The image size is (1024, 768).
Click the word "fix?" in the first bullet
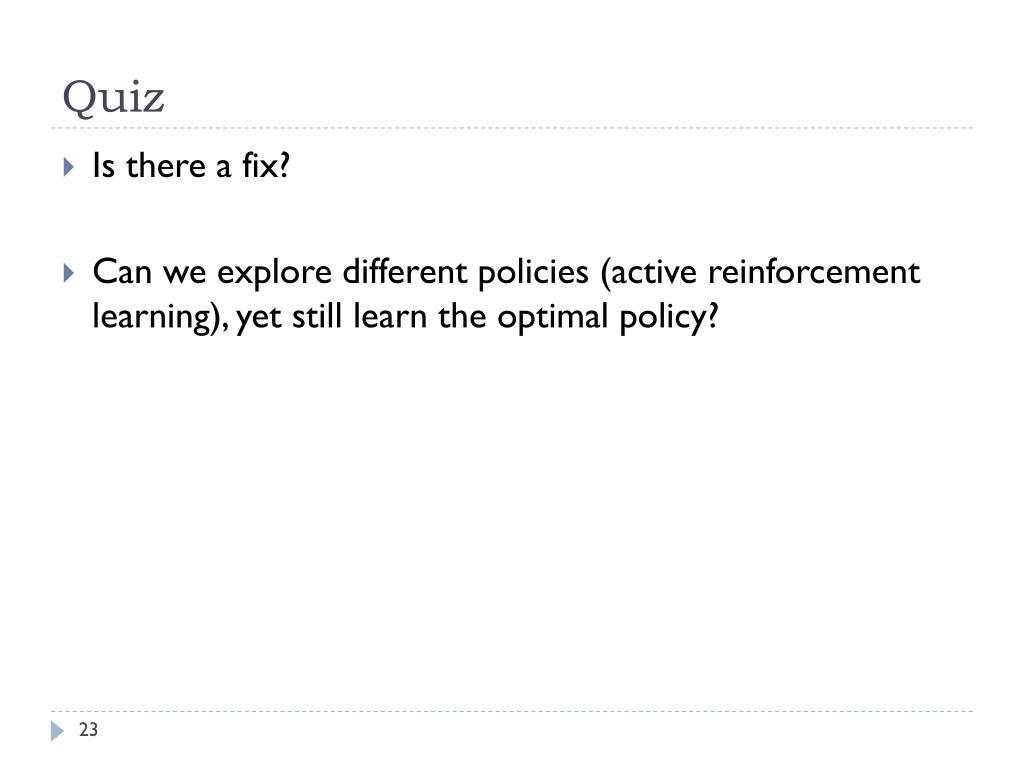[x=266, y=165]
